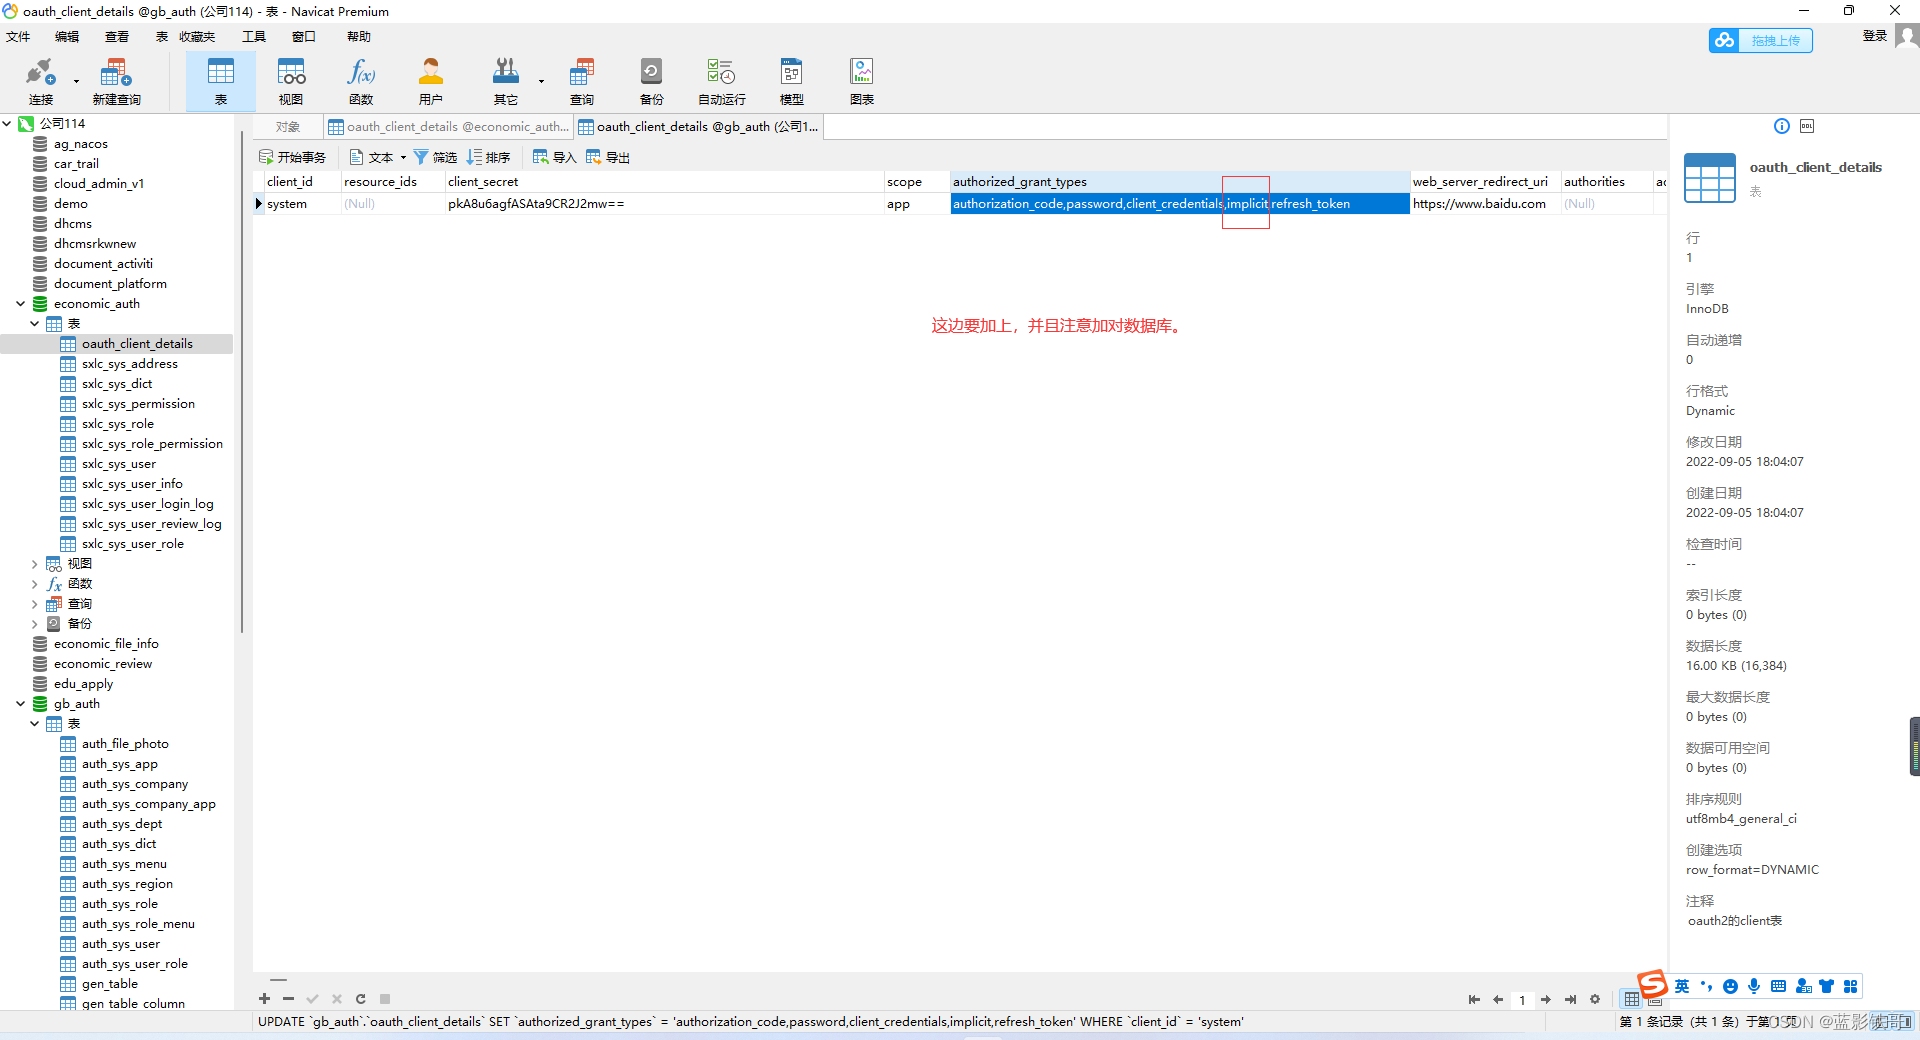Click the scope column header
The image size is (1920, 1040).
point(916,182)
